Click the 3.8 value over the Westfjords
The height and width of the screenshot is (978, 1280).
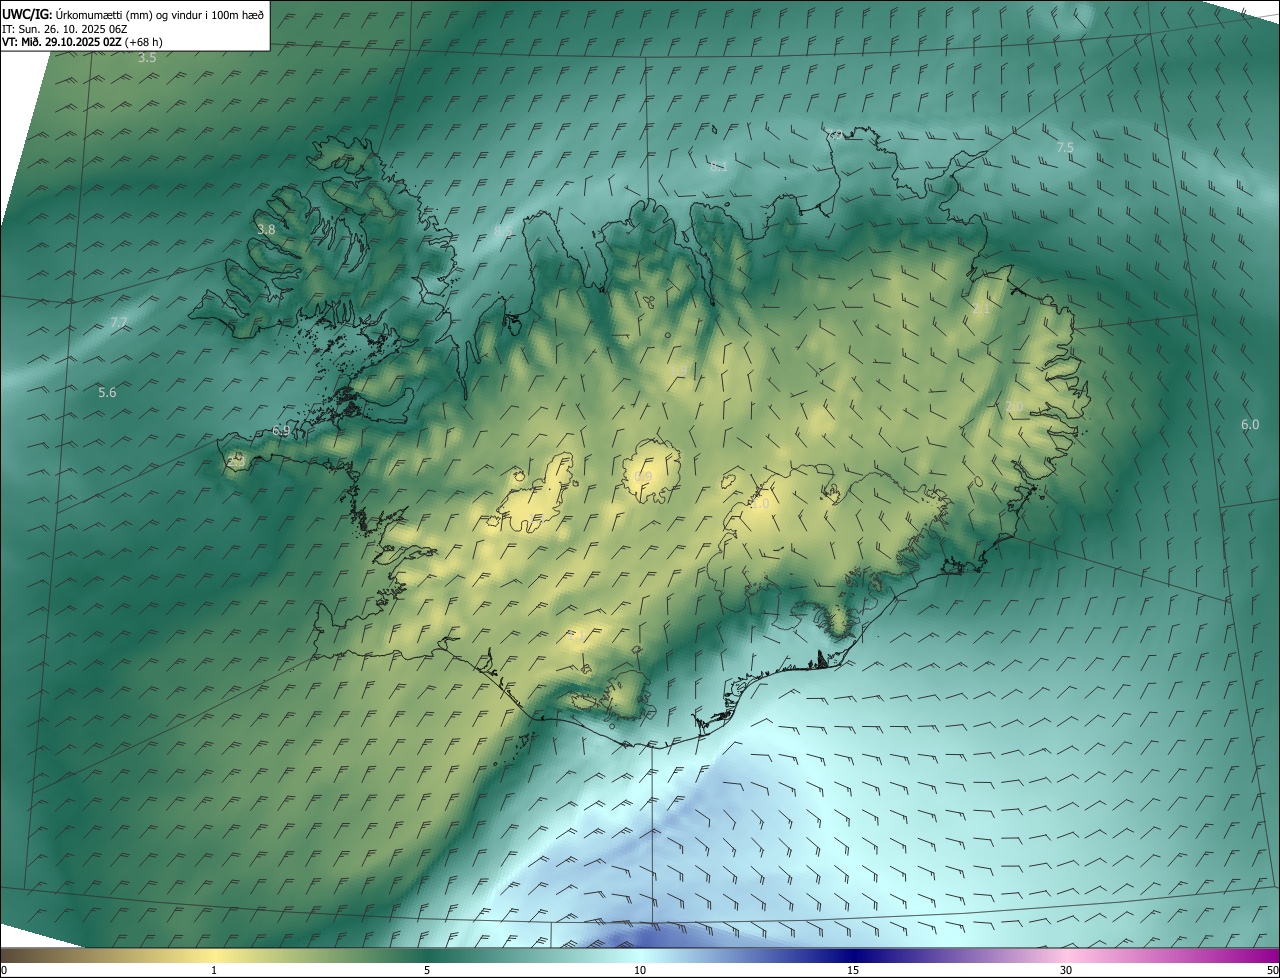265,230
